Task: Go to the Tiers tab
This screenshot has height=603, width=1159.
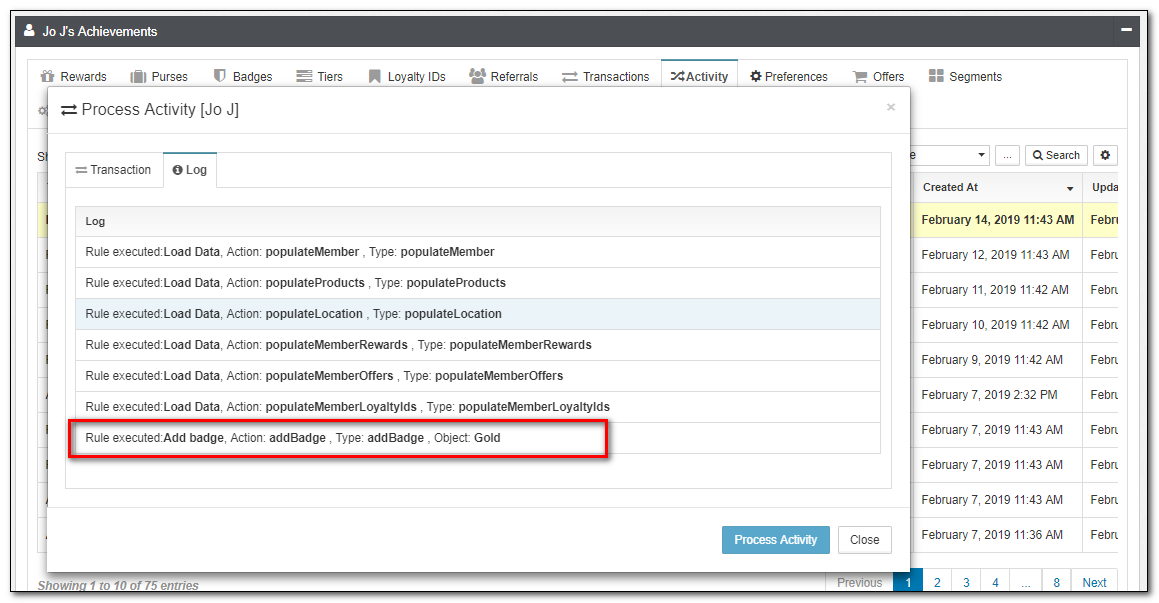Action: tap(320, 77)
